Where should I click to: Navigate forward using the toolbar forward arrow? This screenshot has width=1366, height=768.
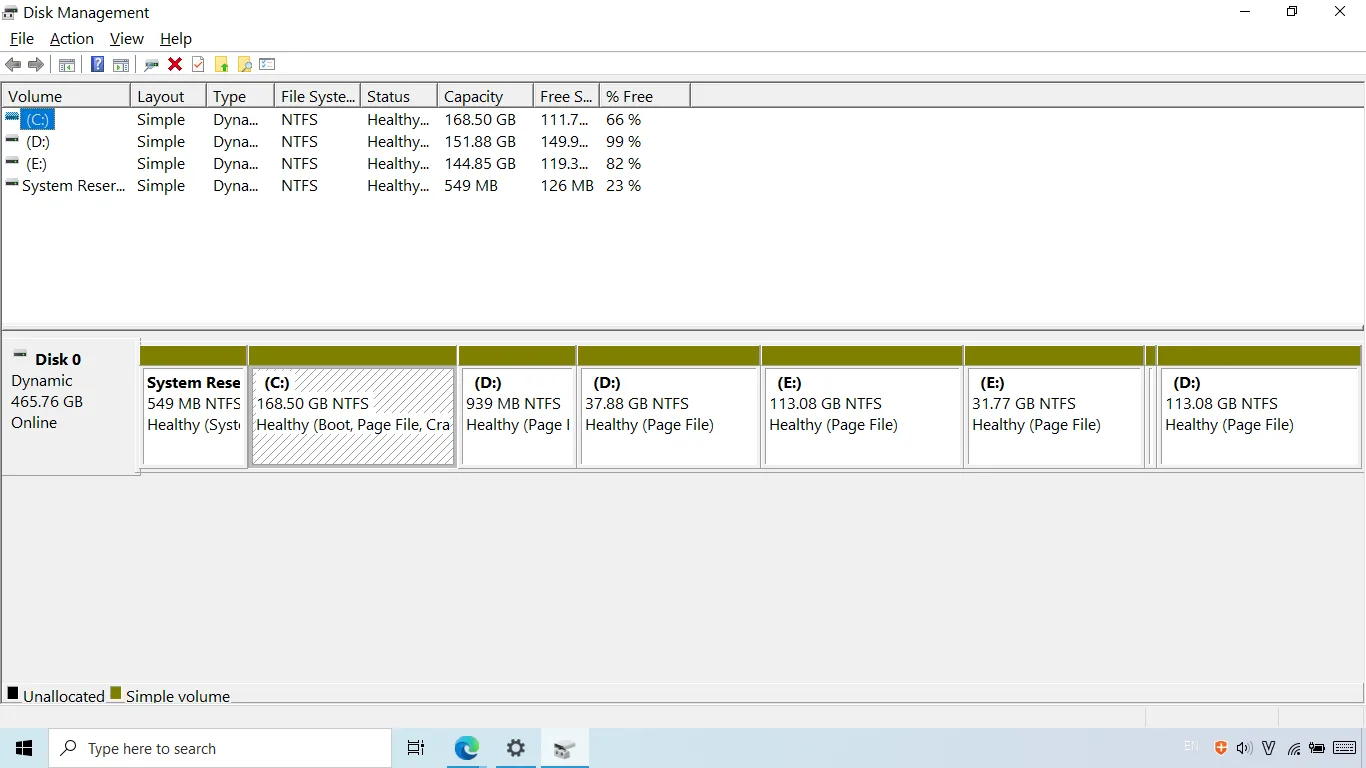pyautogui.click(x=37, y=64)
